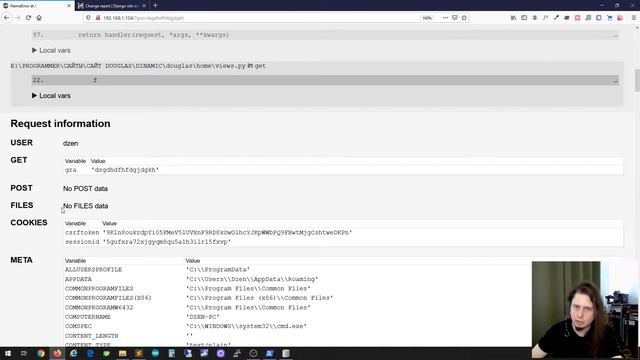Close the Change report Django tab

[144, 6]
